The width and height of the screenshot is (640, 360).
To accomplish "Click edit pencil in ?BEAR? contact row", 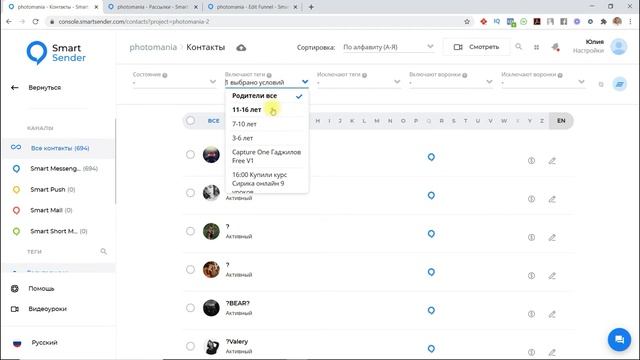I will tap(552, 314).
